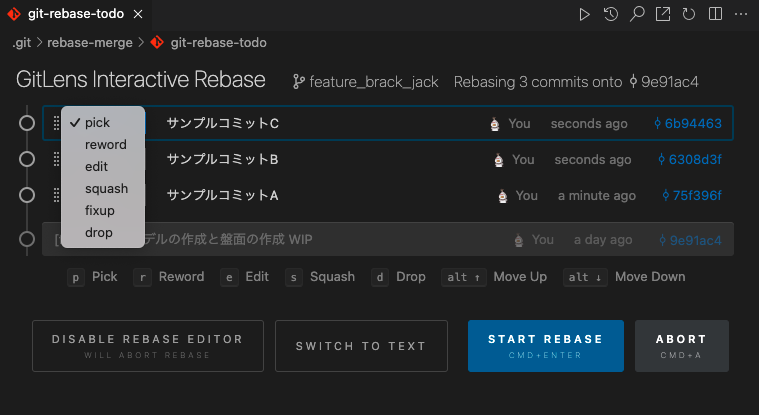Click drag handle of サンプルコミットA row
This screenshot has width=759, height=415.
click(x=56, y=195)
